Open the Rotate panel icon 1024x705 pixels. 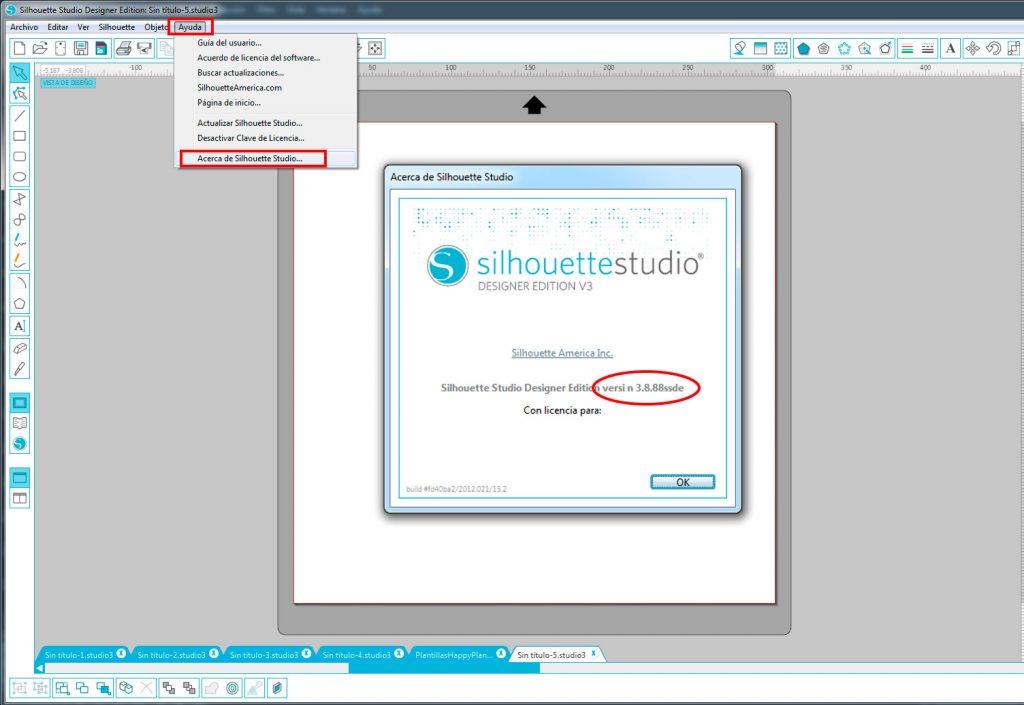click(x=993, y=48)
